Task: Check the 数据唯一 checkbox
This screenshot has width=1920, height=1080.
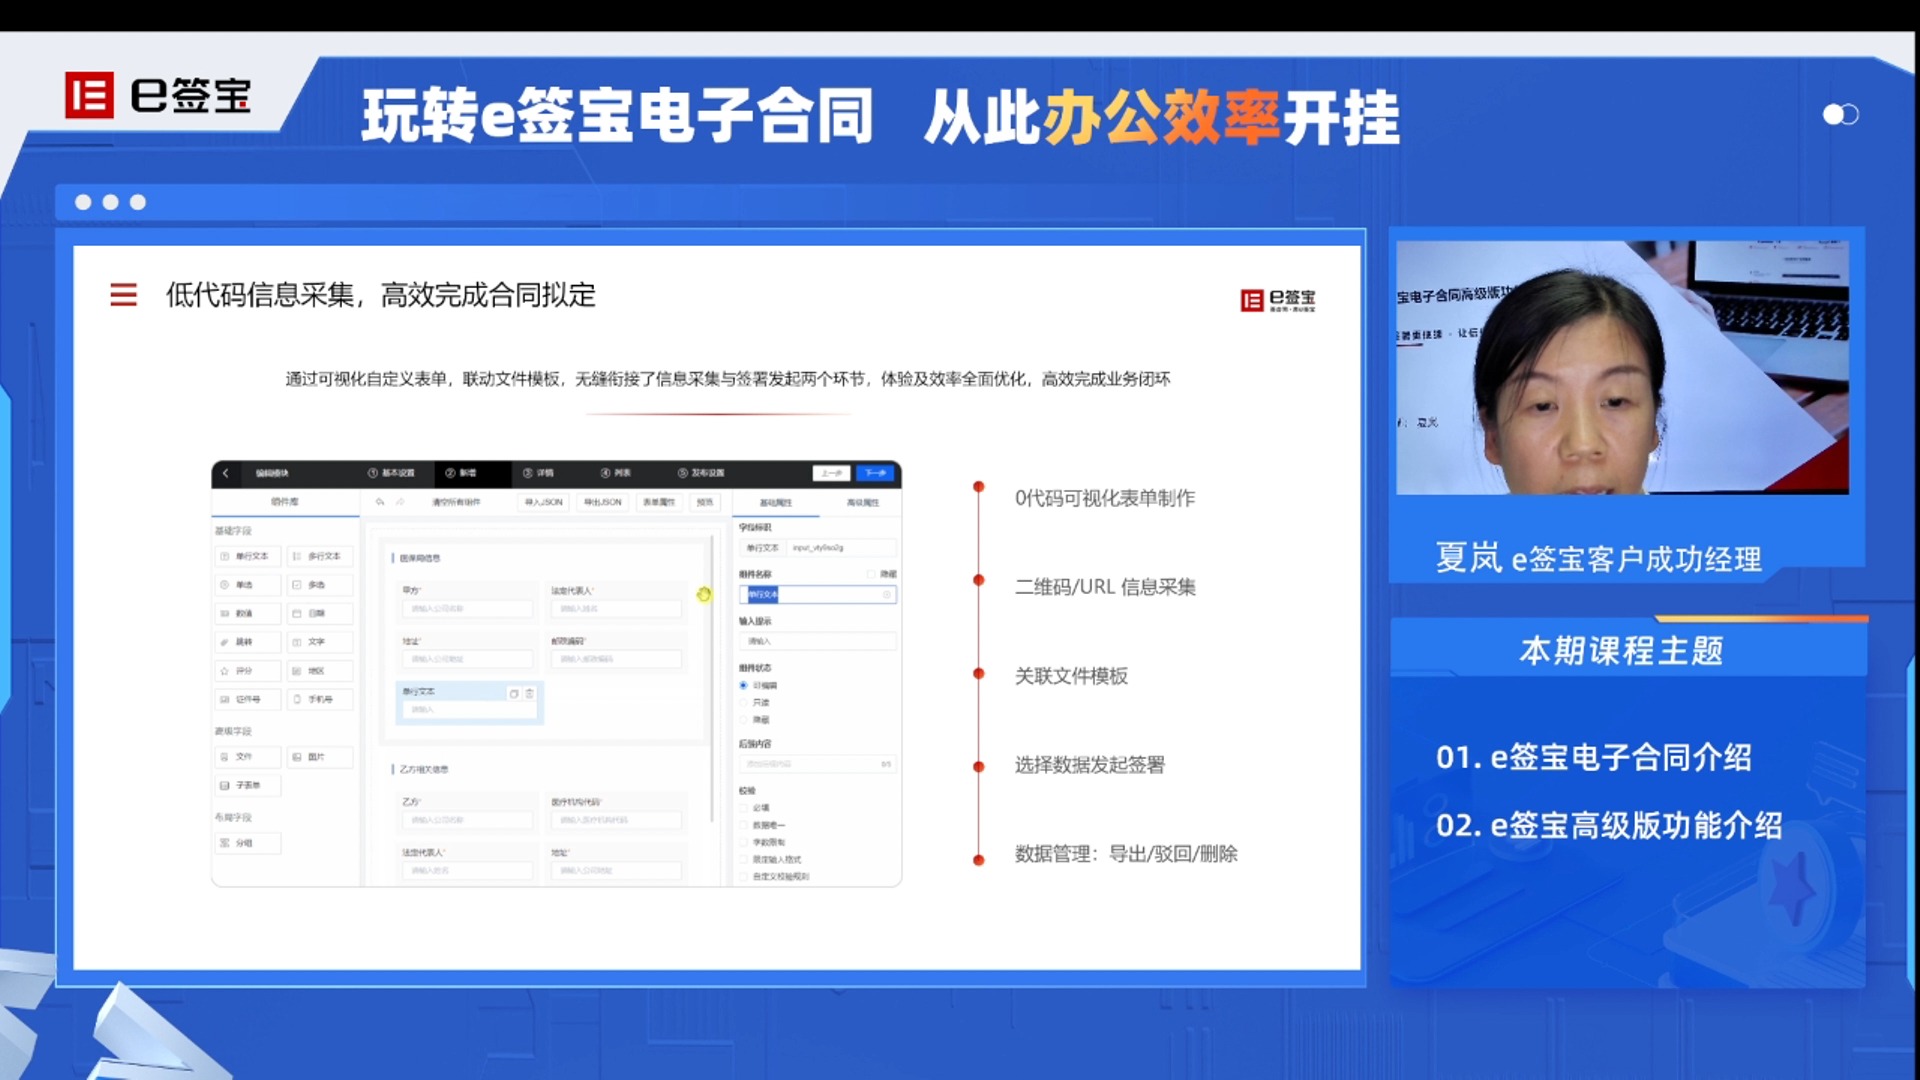Action: (x=743, y=825)
